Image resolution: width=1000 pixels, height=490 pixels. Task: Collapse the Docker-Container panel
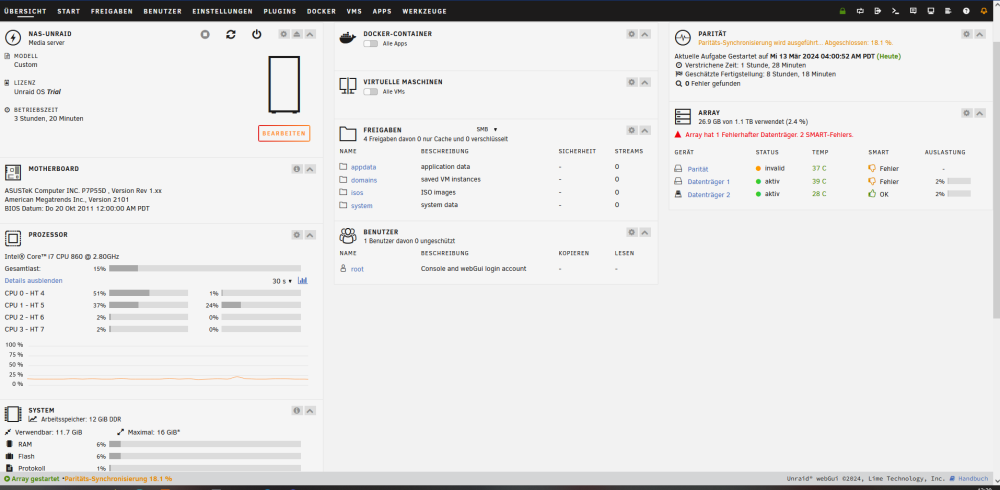pyautogui.click(x=645, y=34)
